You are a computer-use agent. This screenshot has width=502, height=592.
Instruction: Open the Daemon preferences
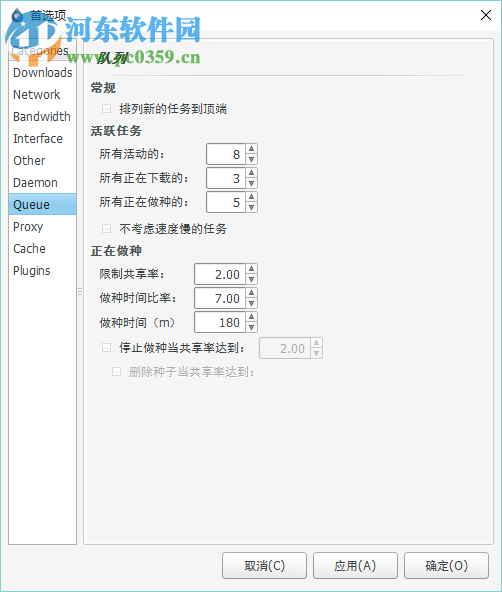pyautogui.click(x=42, y=182)
